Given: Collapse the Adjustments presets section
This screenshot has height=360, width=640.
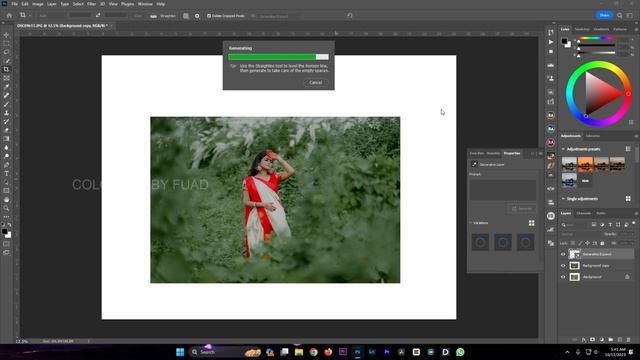Looking at the screenshot, I should pyautogui.click(x=563, y=149).
